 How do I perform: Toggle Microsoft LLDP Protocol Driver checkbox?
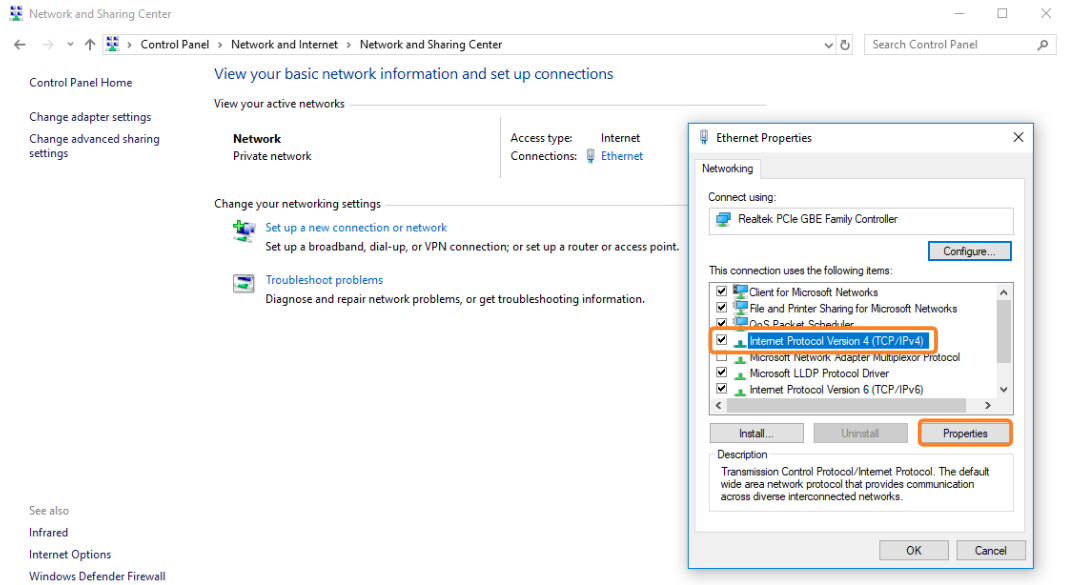(x=721, y=372)
